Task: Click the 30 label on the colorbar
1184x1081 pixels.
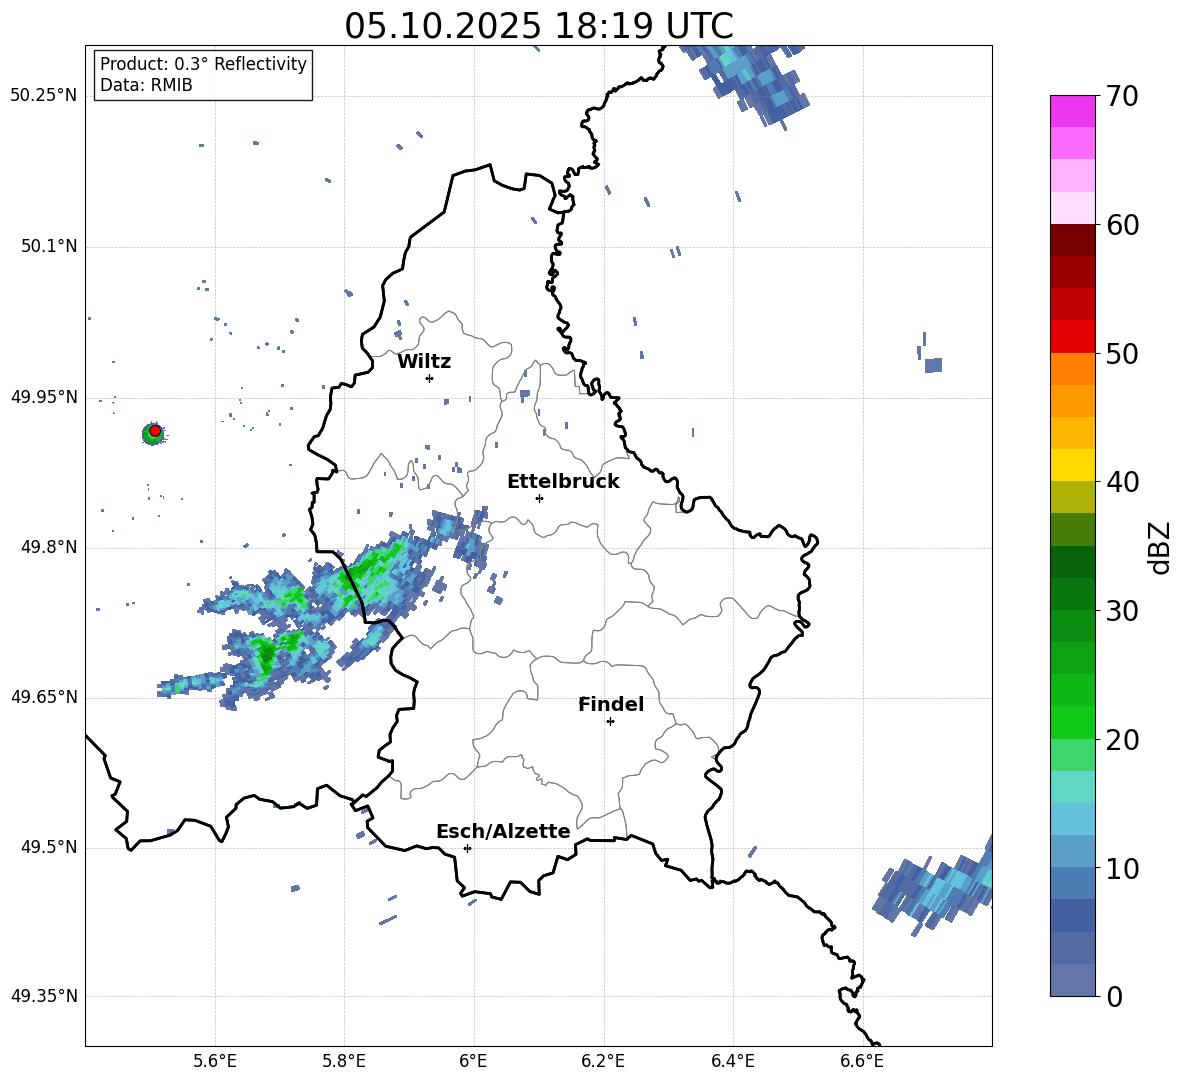Action: pyautogui.click(x=1122, y=611)
